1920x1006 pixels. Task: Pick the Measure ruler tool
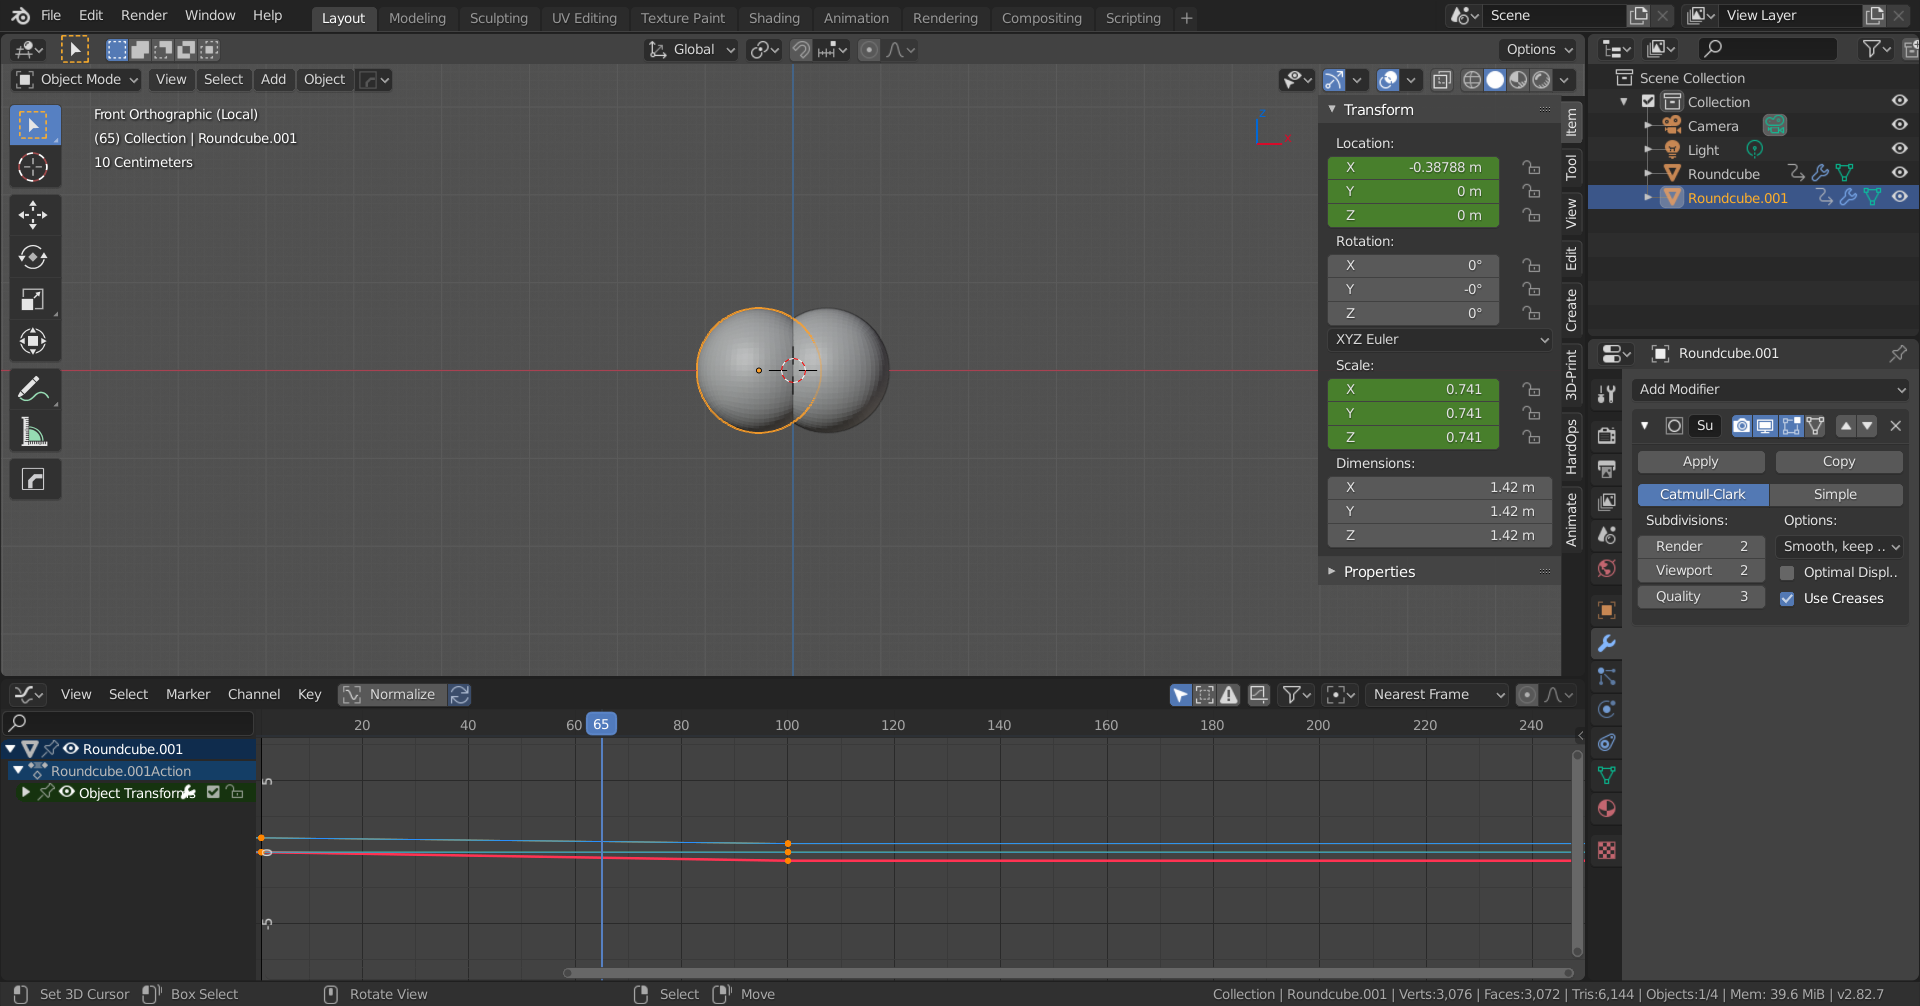pos(33,433)
